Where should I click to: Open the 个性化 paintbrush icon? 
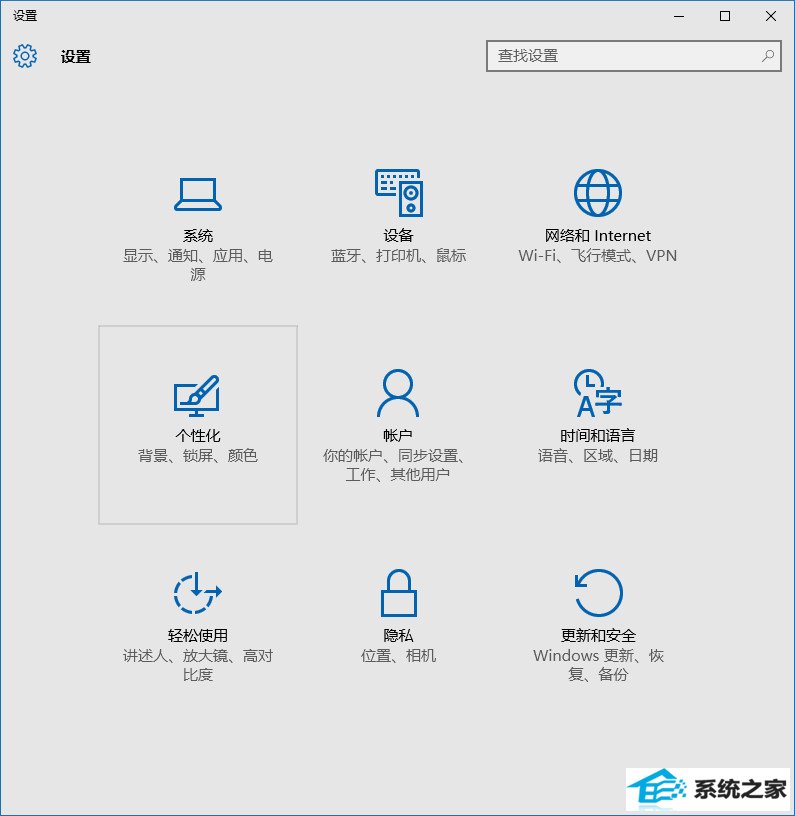coord(197,396)
